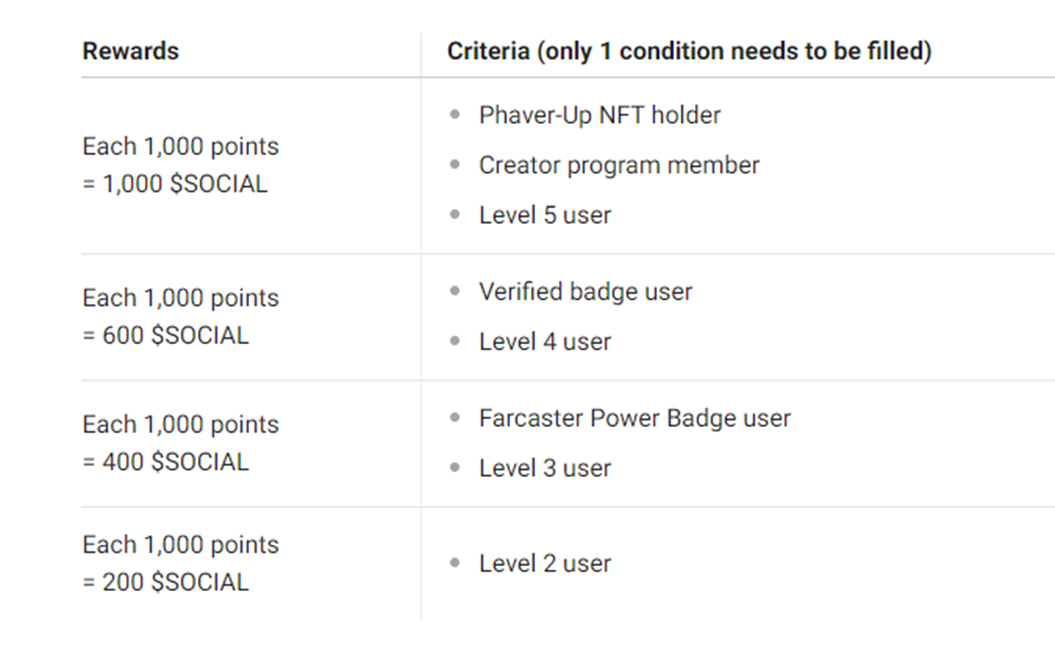Click the Criteria column header text
This screenshot has height=653, width=1055.
(689, 51)
